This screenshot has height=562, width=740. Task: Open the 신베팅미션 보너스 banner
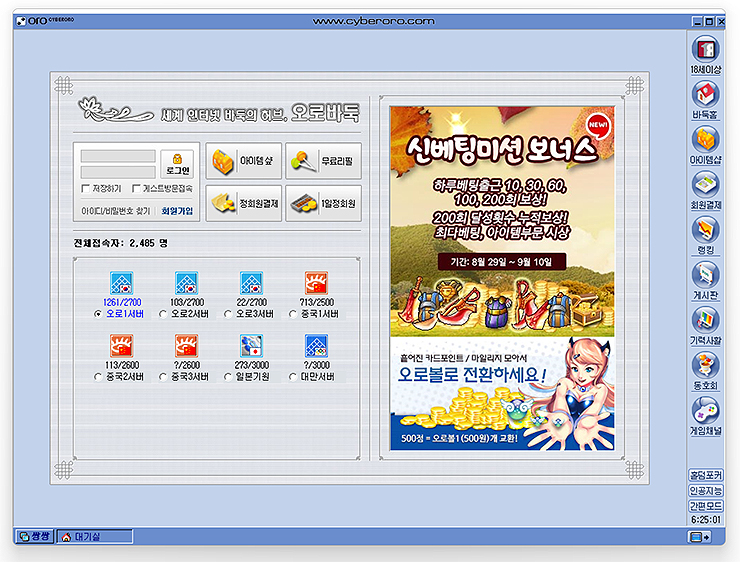coord(502,221)
